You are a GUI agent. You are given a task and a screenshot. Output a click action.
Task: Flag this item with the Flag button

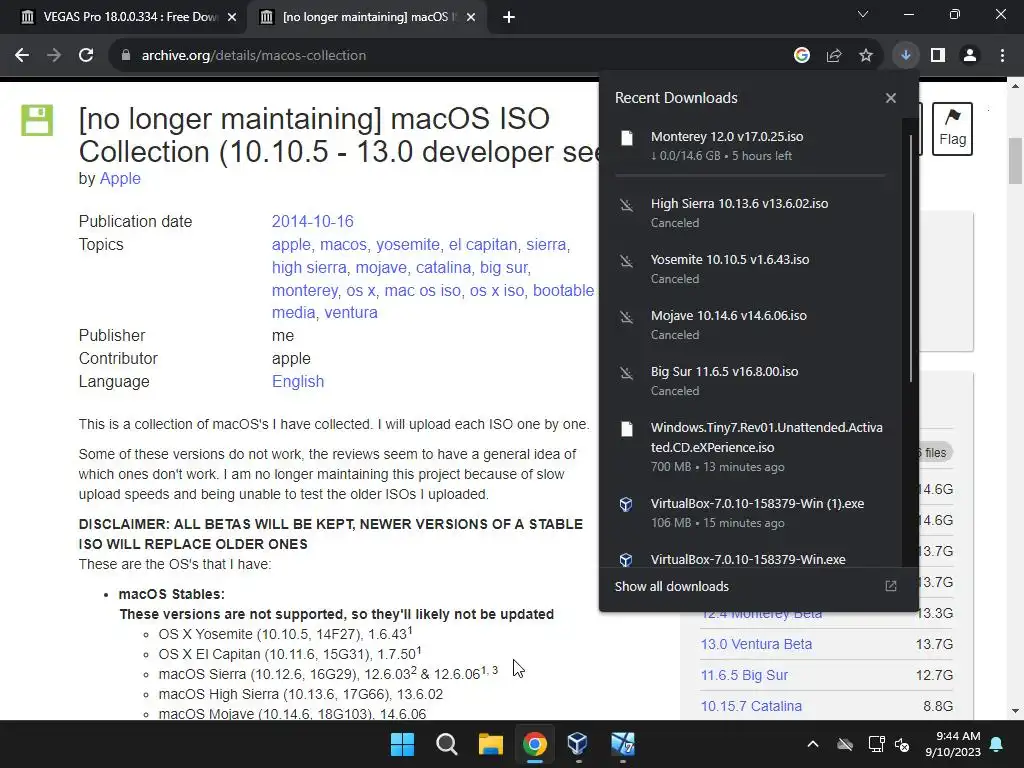pyautogui.click(x=952, y=129)
